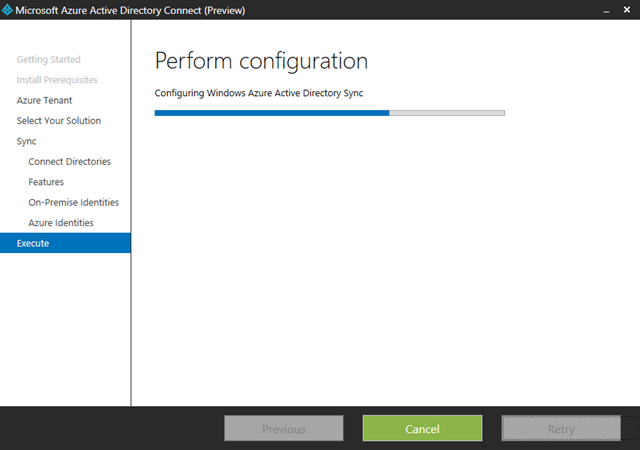Click the configuration progress bar
The image size is (640, 450).
(x=330, y=113)
